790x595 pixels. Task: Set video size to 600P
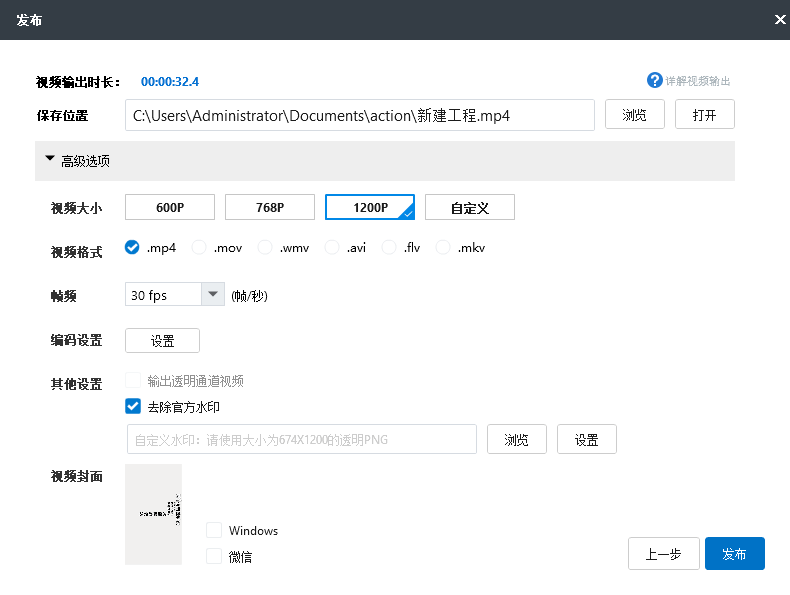coord(170,207)
